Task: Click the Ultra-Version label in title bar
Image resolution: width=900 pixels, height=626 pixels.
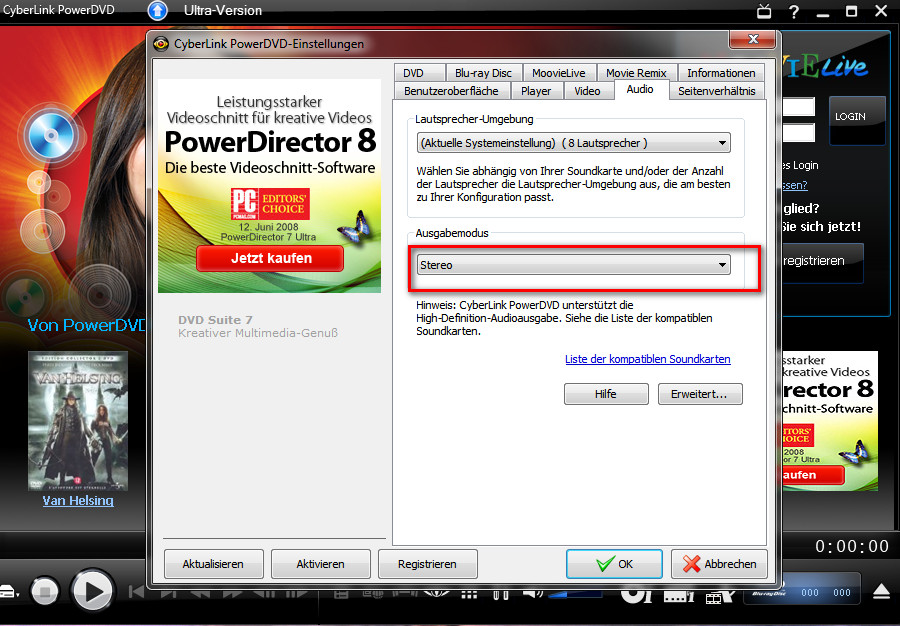Action: tap(223, 10)
